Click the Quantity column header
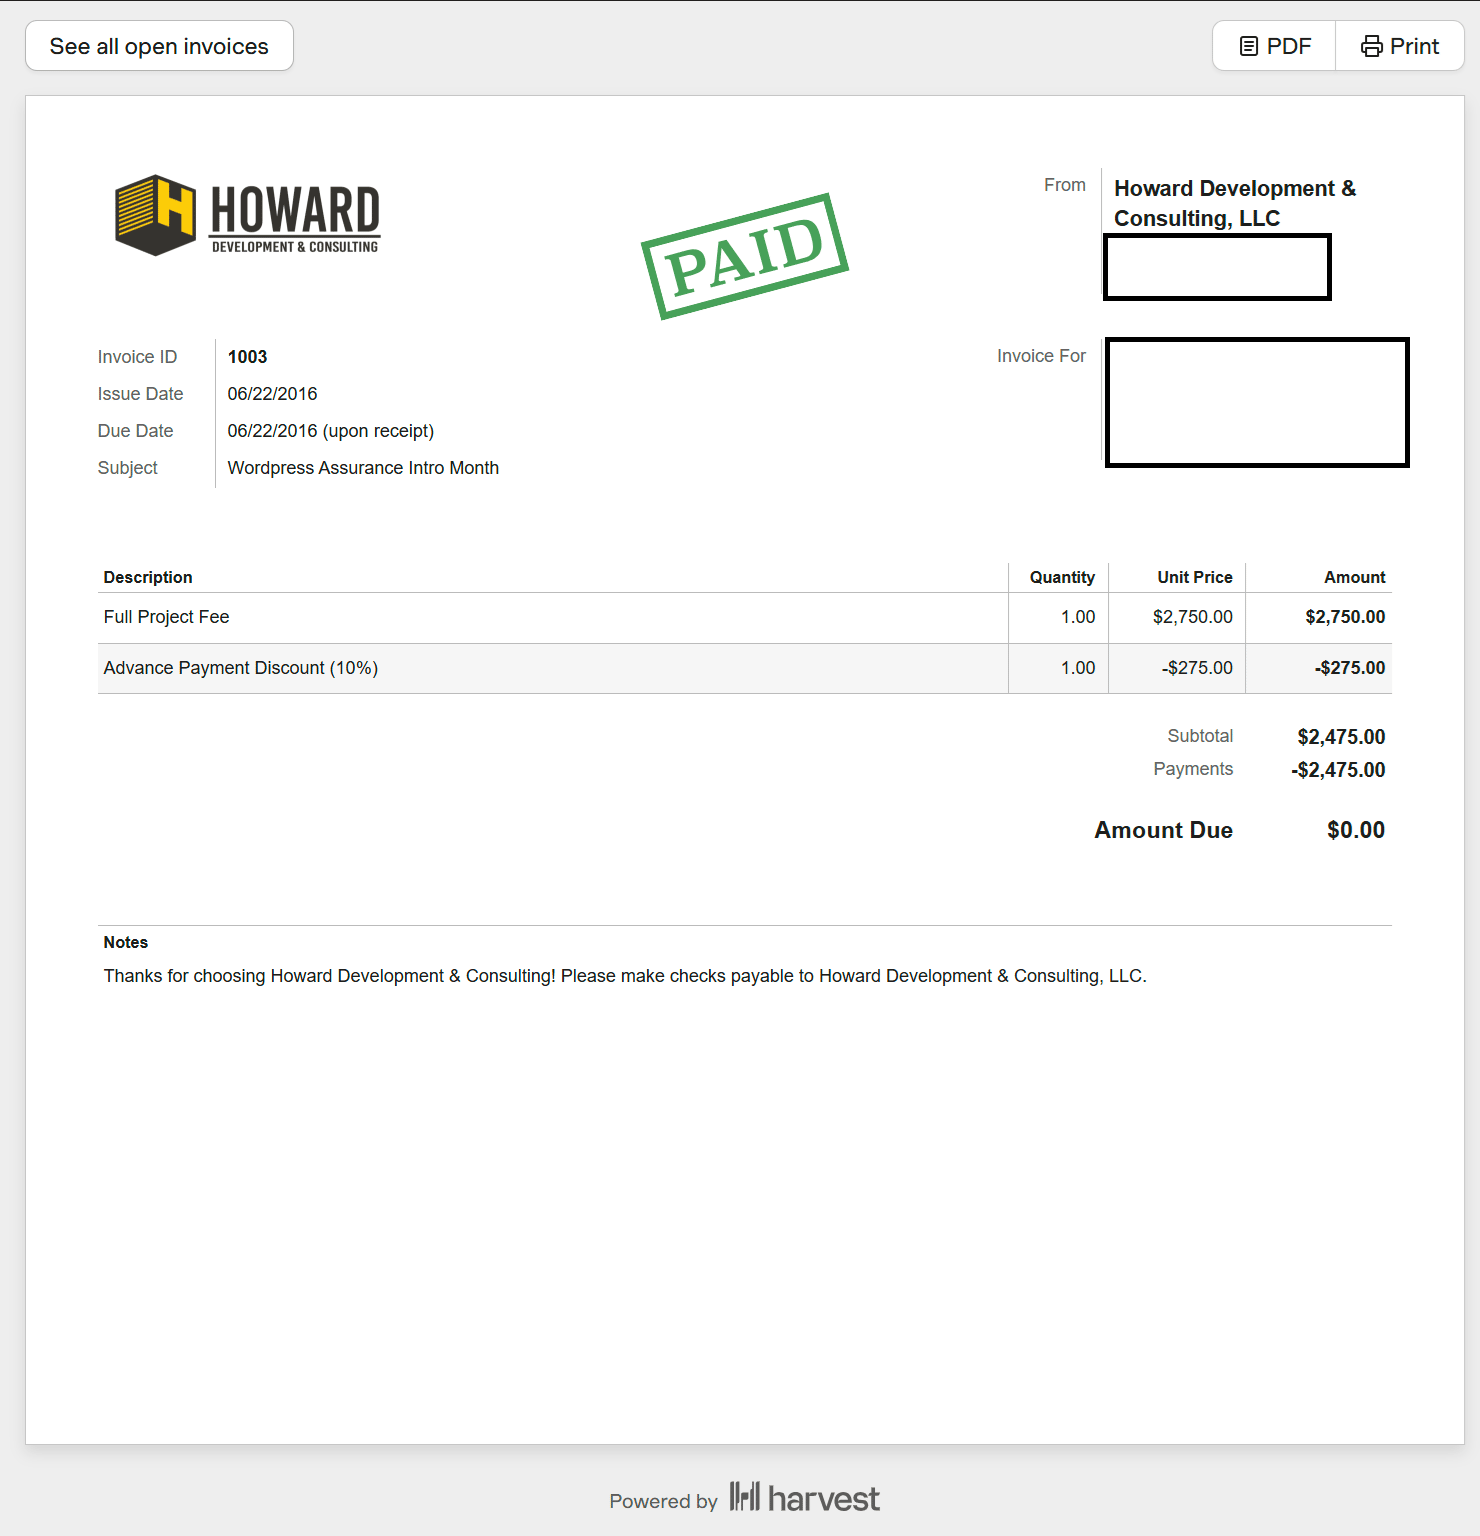Screen dimensions: 1480x1536 click(x=1062, y=577)
